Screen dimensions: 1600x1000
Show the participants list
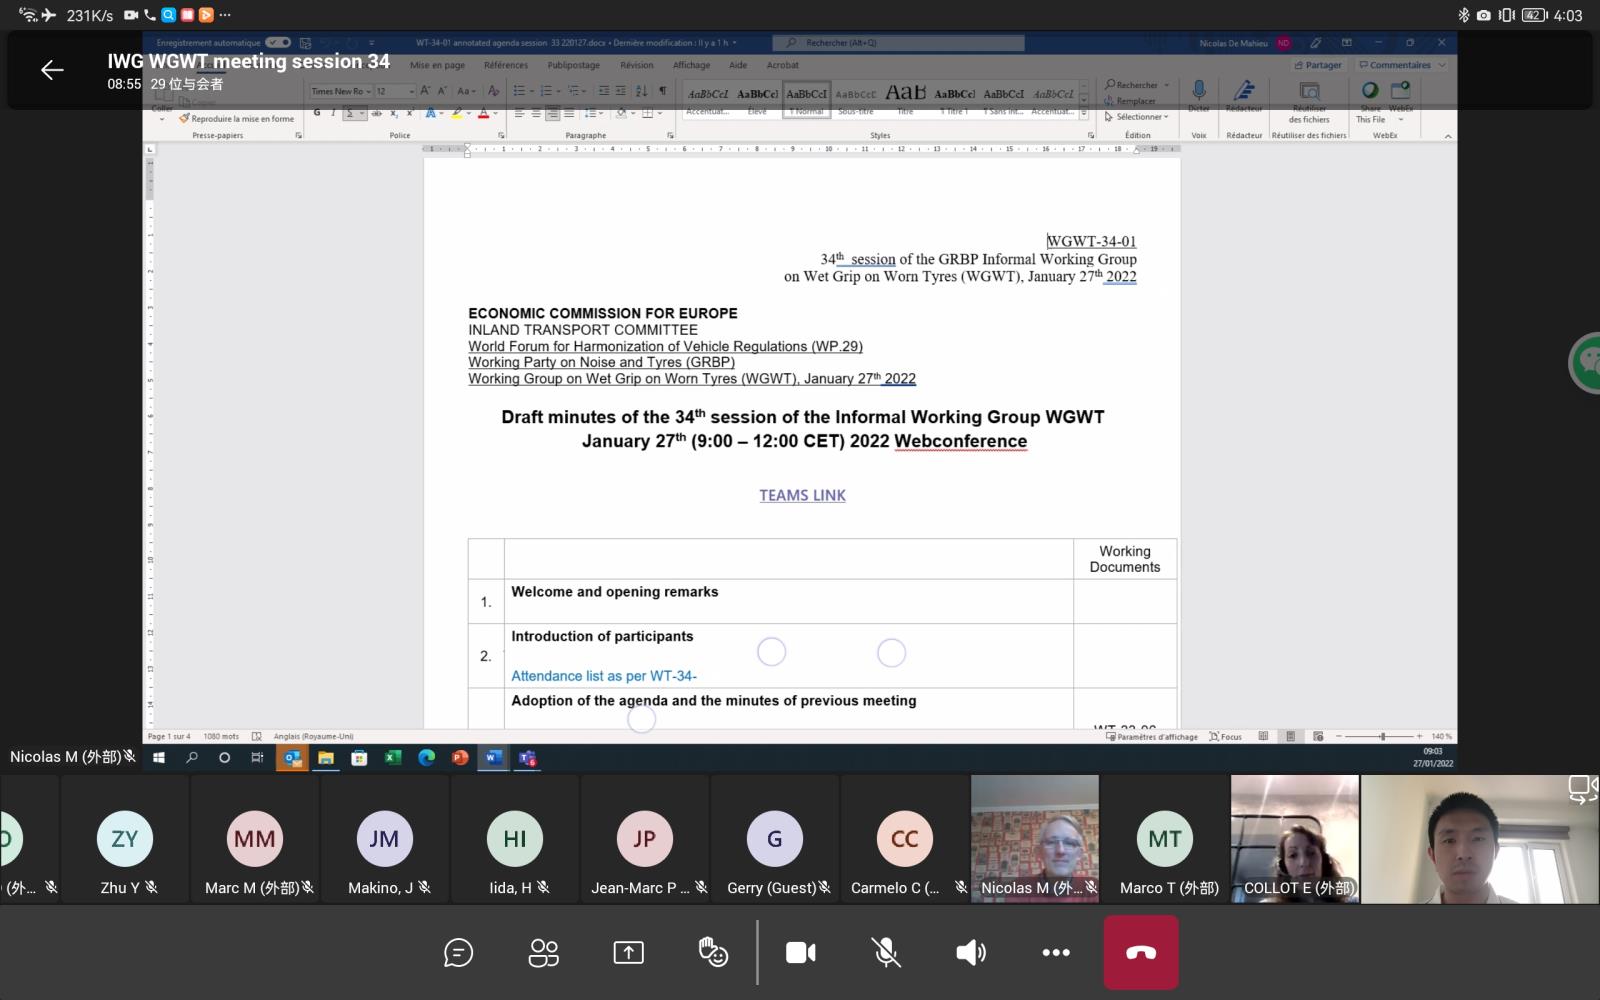[x=543, y=953]
